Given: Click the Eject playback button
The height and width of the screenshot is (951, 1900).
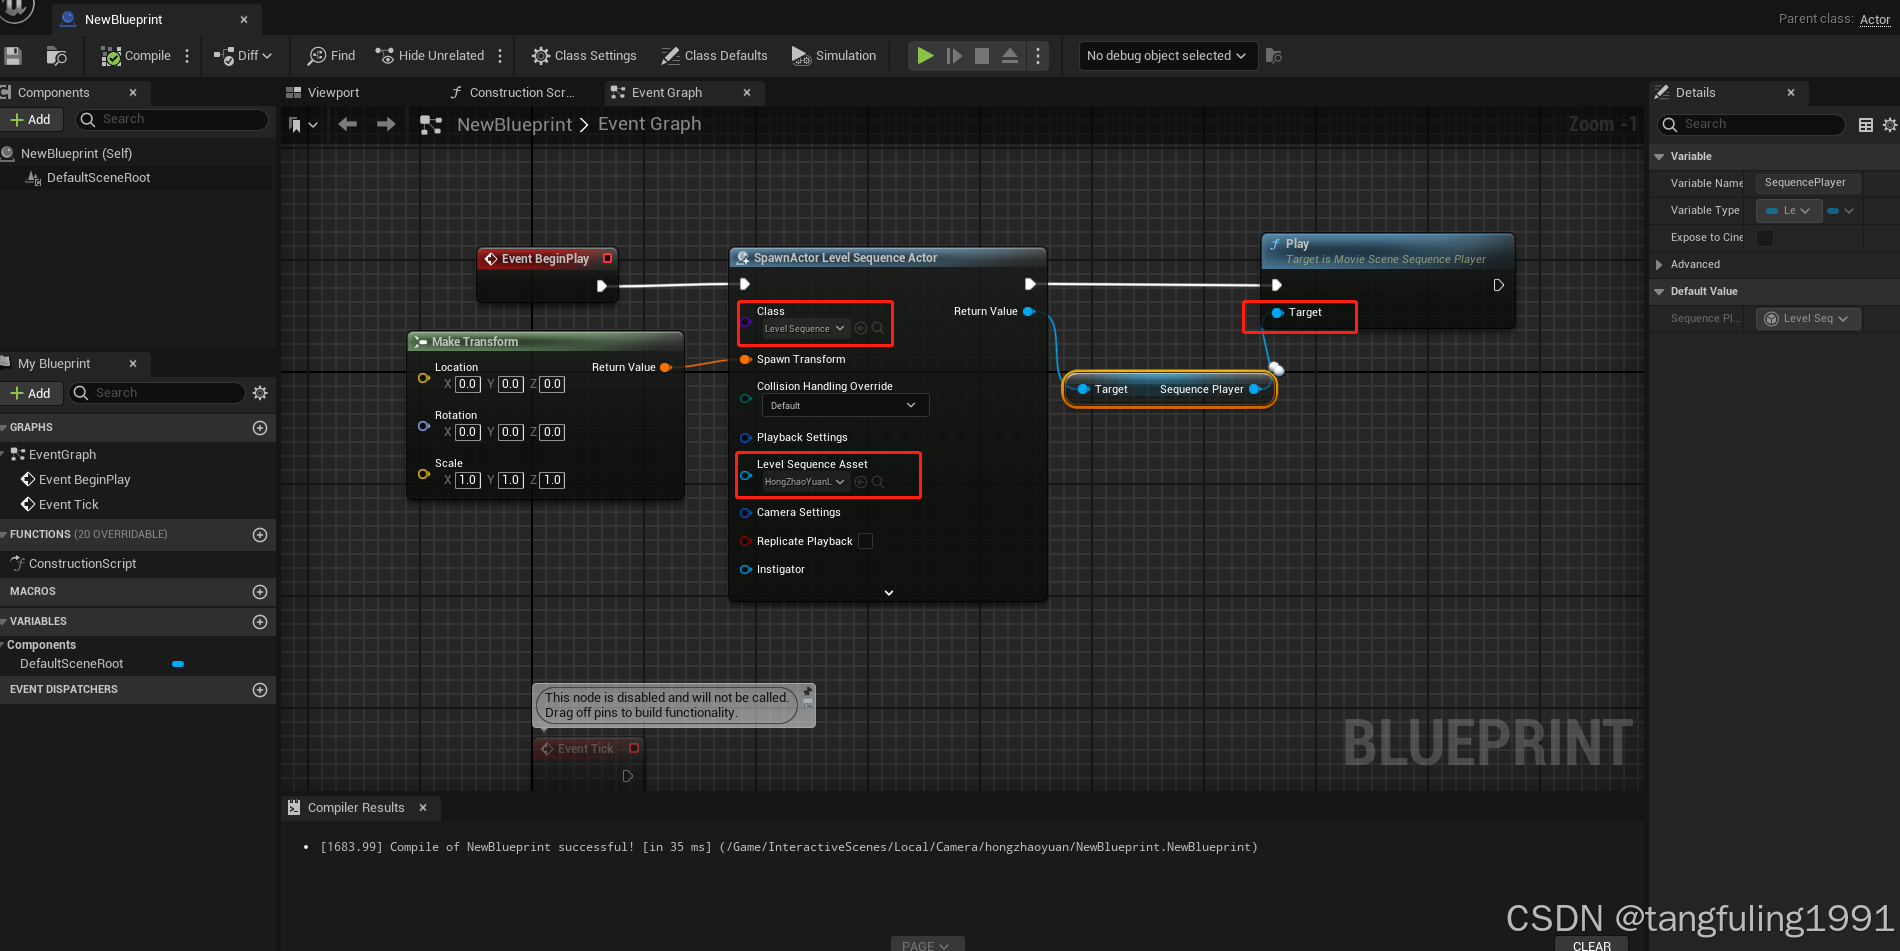Looking at the screenshot, I should (1010, 56).
